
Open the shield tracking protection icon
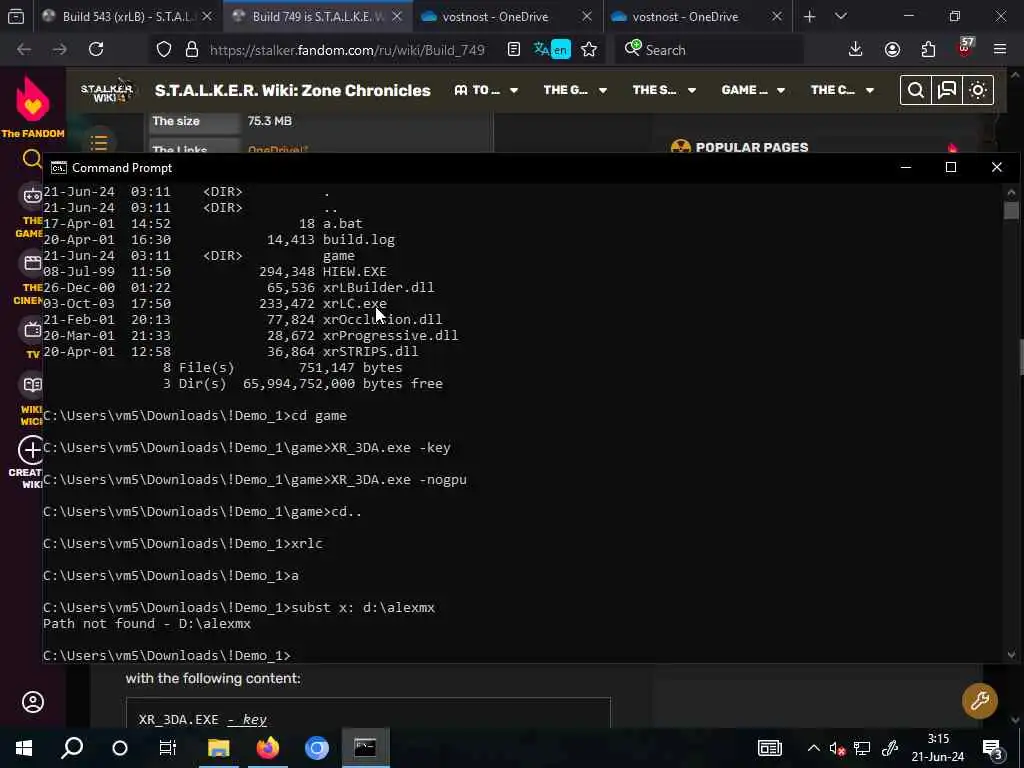click(x=164, y=50)
